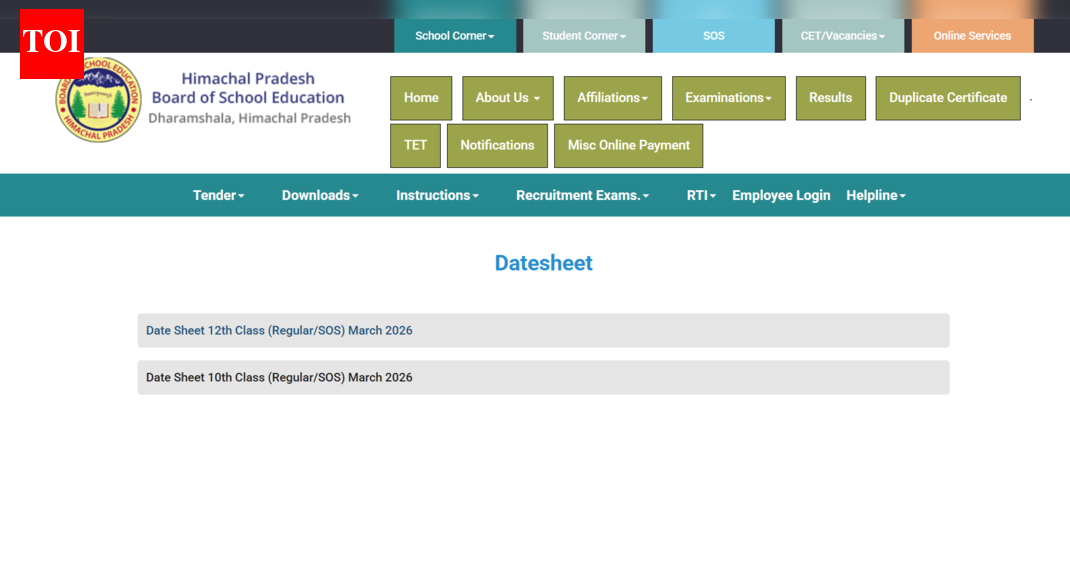
Task: Expand the Tender dropdown
Action: [x=218, y=195]
